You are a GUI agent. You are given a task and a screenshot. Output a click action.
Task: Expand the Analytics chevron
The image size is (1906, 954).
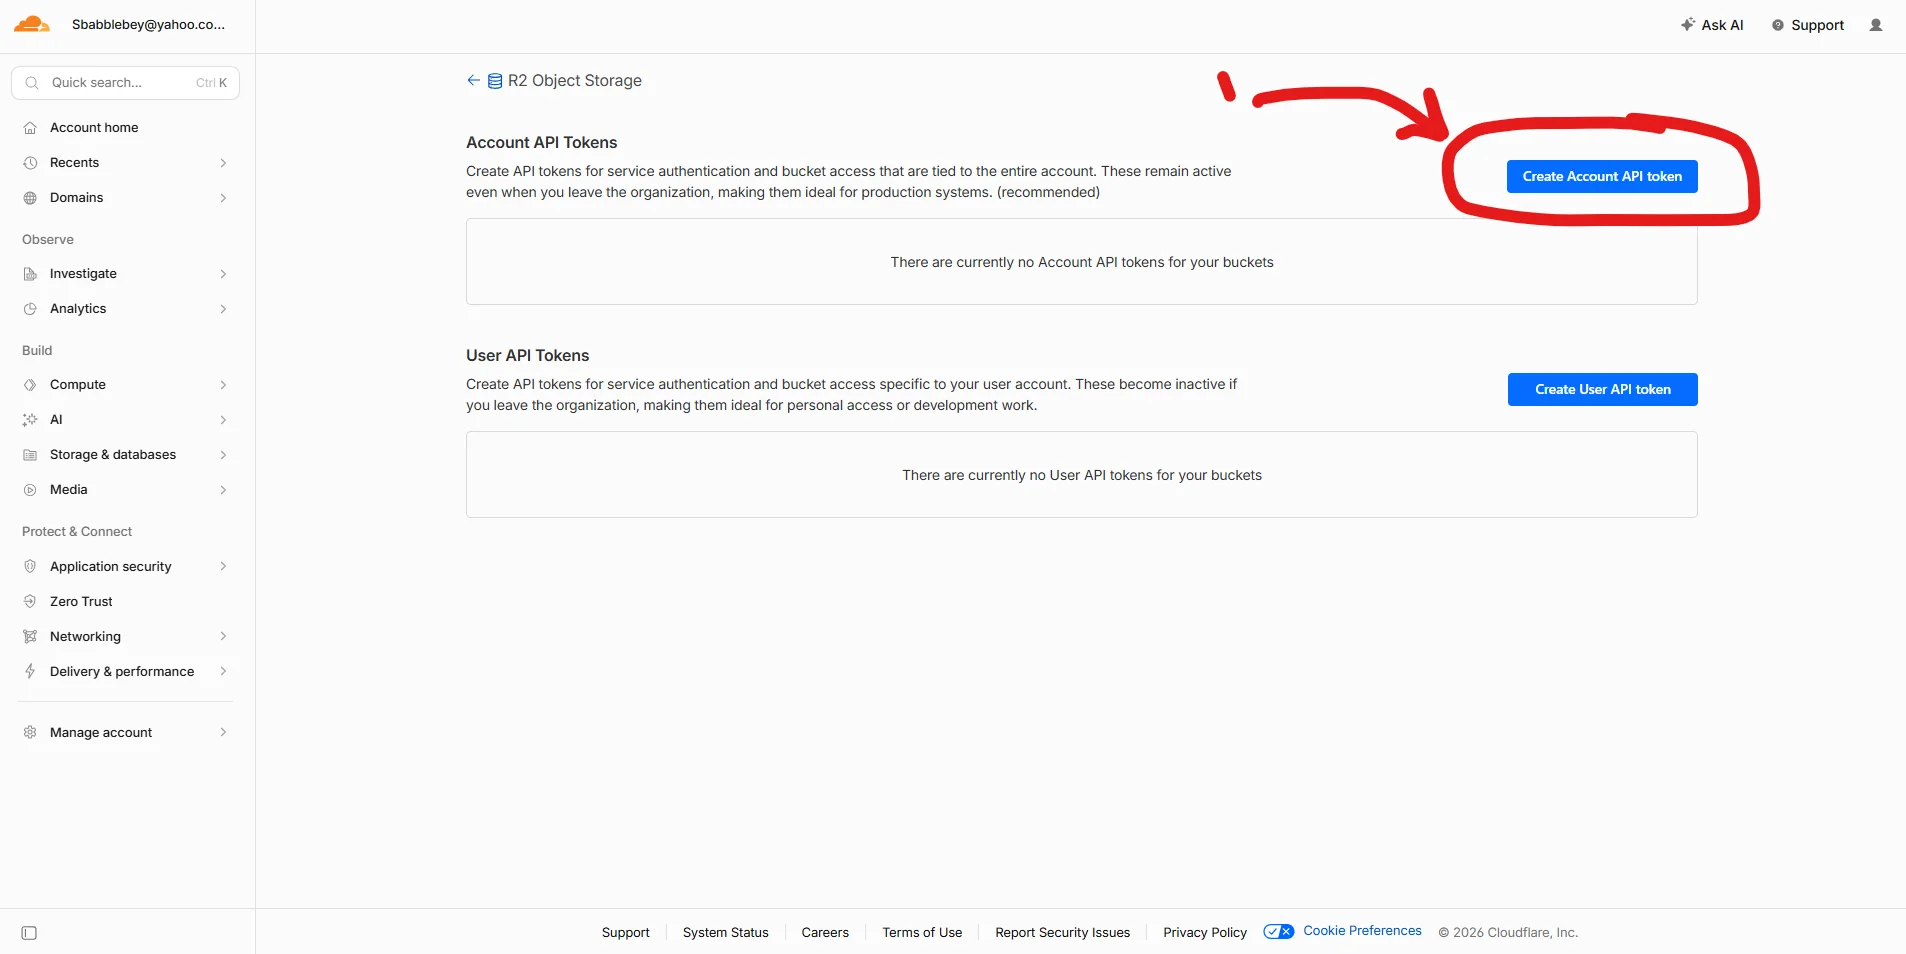(223, 309)
